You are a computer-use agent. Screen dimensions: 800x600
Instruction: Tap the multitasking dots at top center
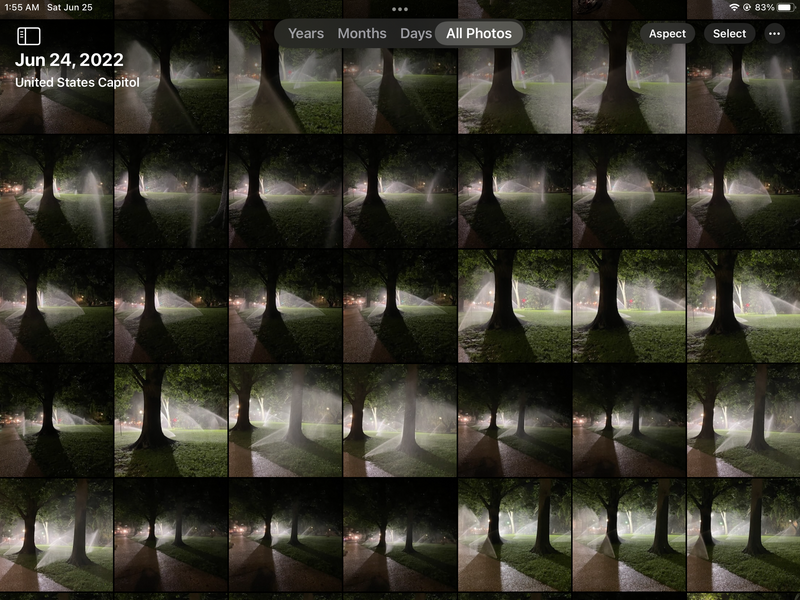(399, 9)
